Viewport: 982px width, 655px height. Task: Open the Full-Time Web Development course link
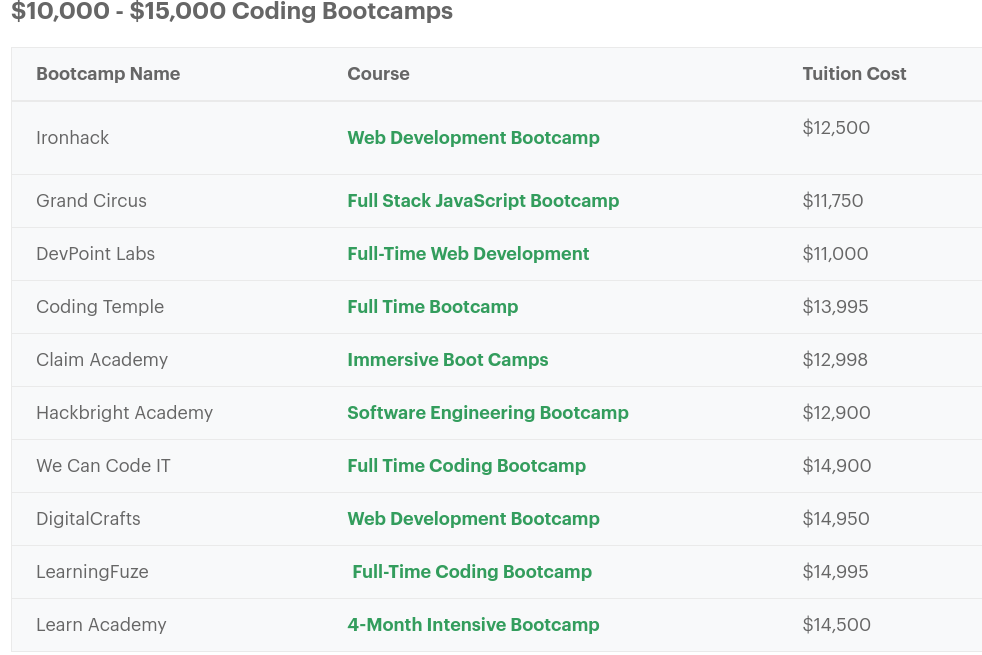click(x=468, y=254)
